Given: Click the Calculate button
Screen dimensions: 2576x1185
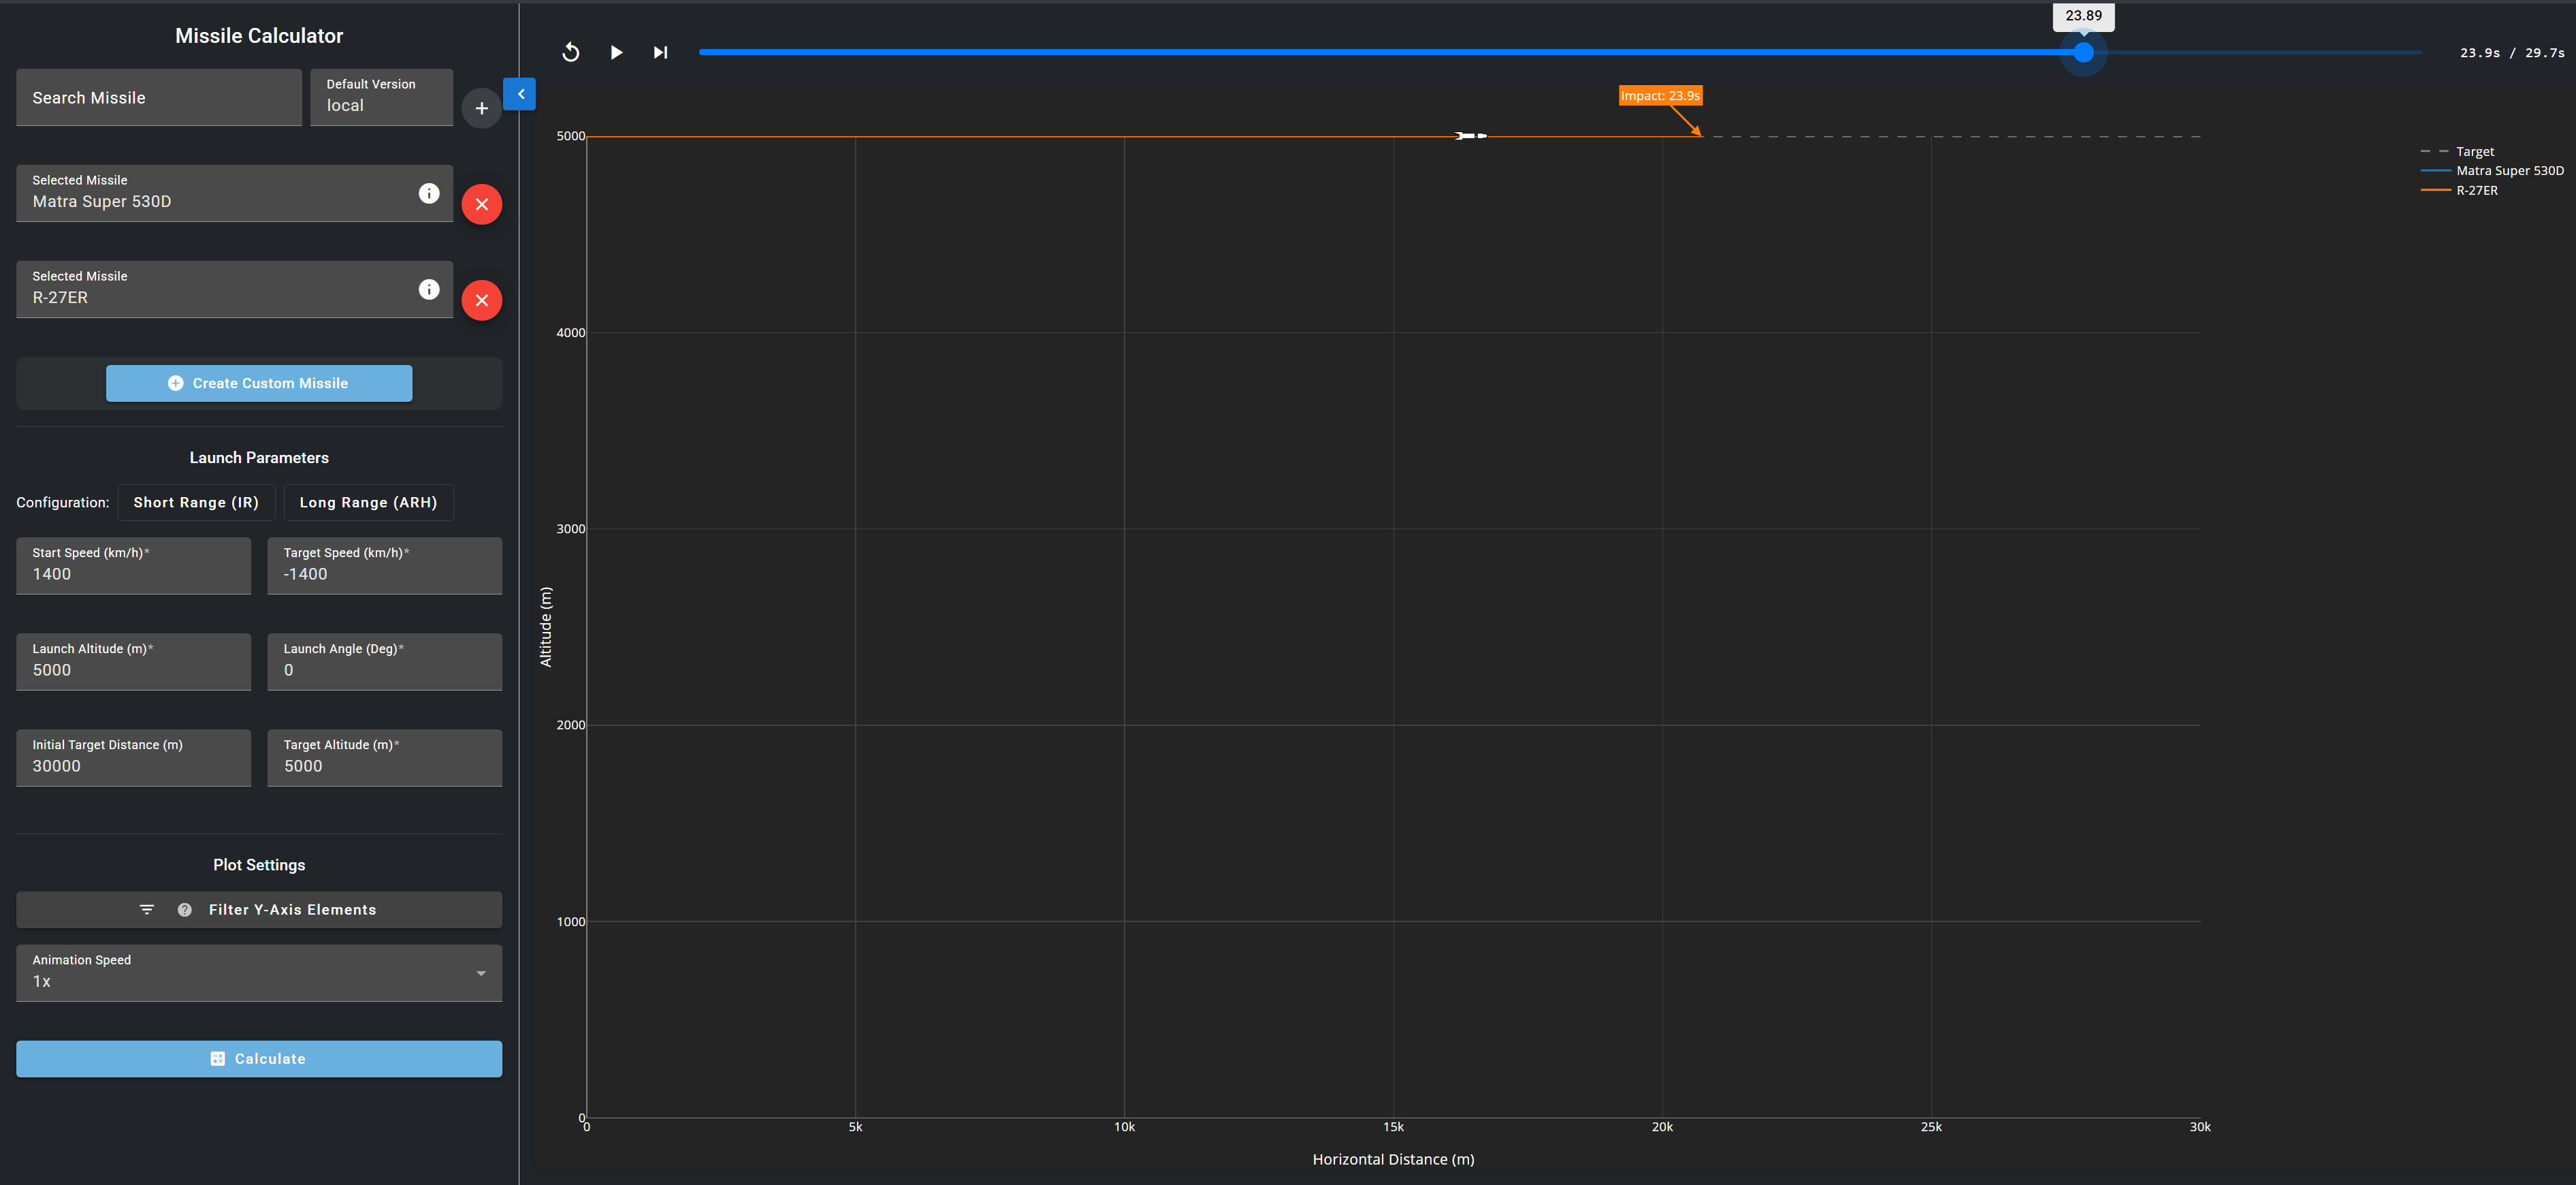Looking at the screenshot, I should (x=259, y=1059).
